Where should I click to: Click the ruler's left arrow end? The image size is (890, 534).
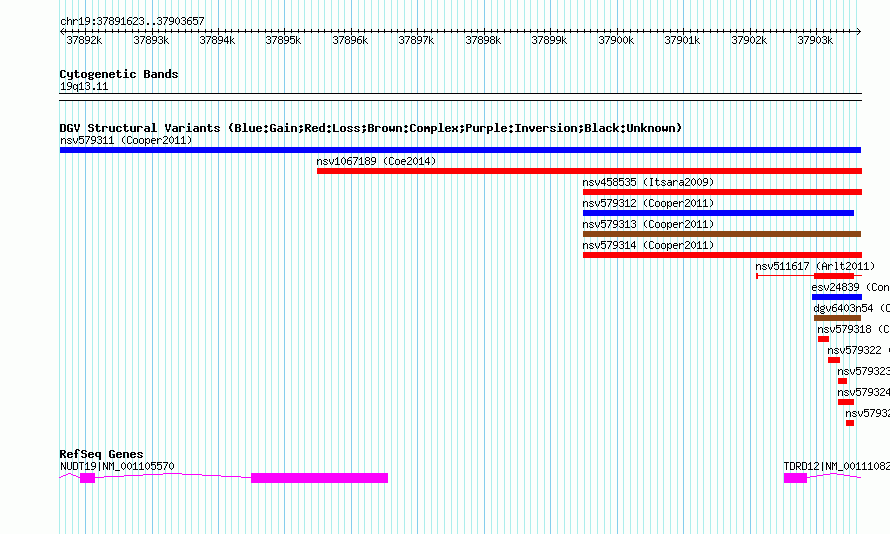click(62, 32)
